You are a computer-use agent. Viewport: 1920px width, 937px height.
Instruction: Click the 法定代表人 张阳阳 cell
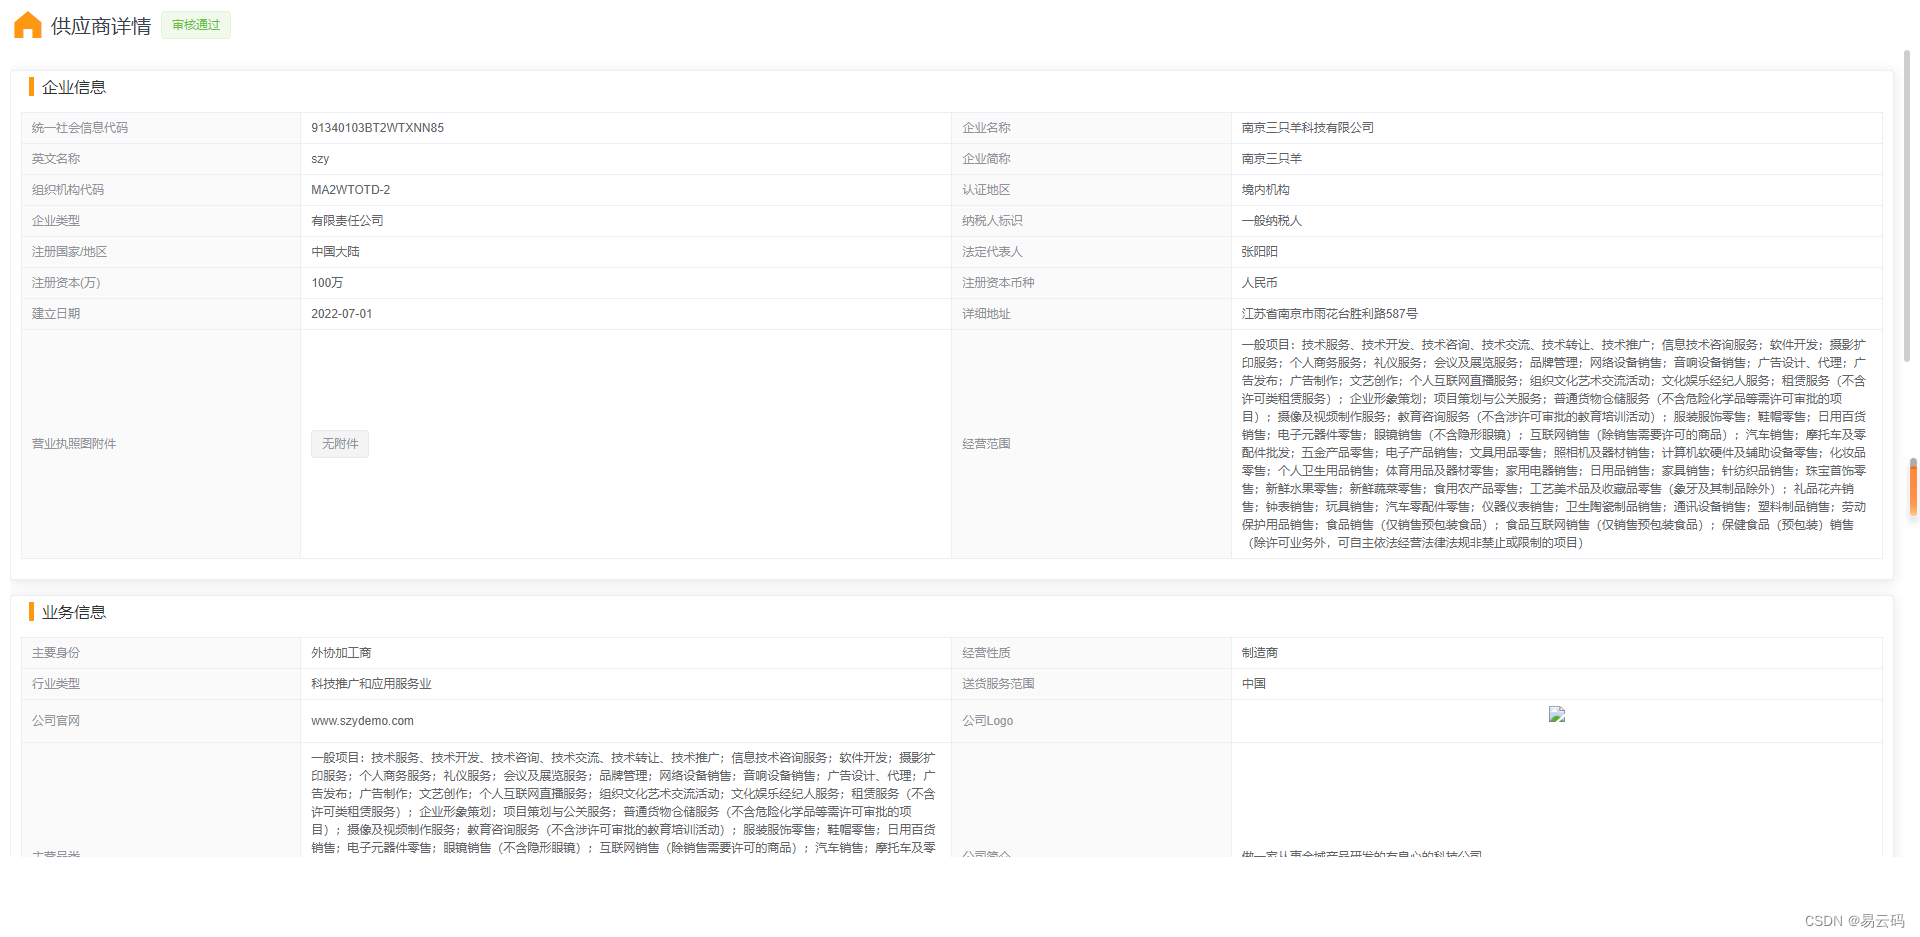pos(1259,251)
